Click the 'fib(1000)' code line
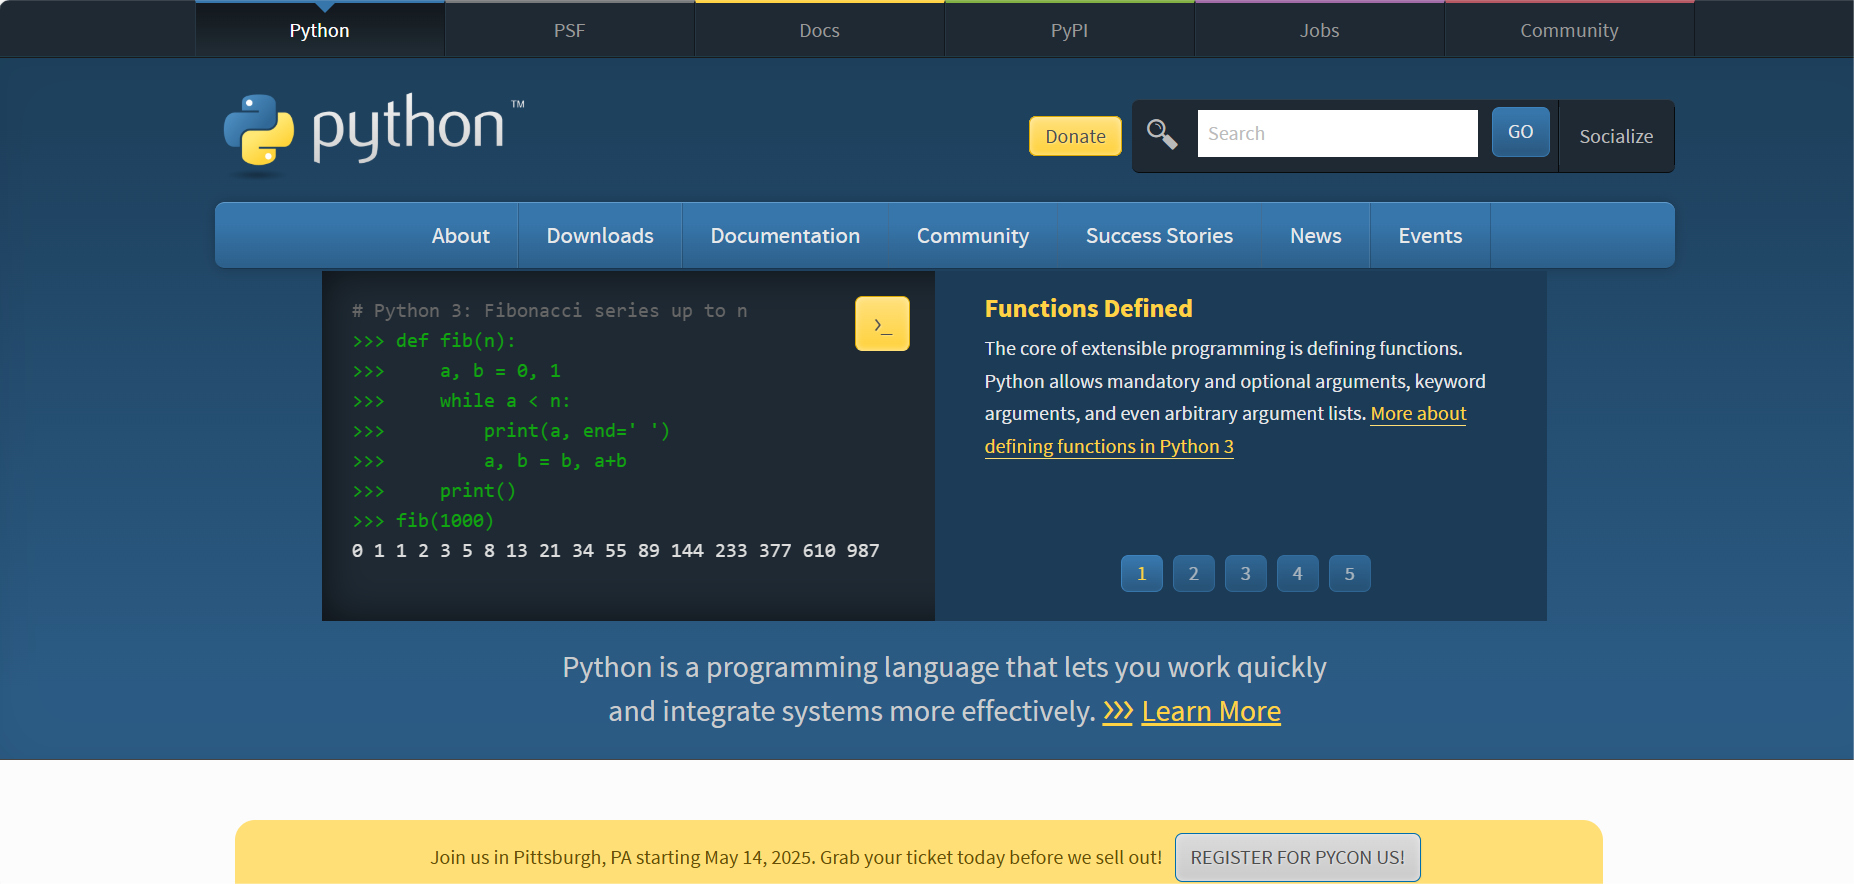The width and height of the screenshot is (1854, 884). point(423,521)
